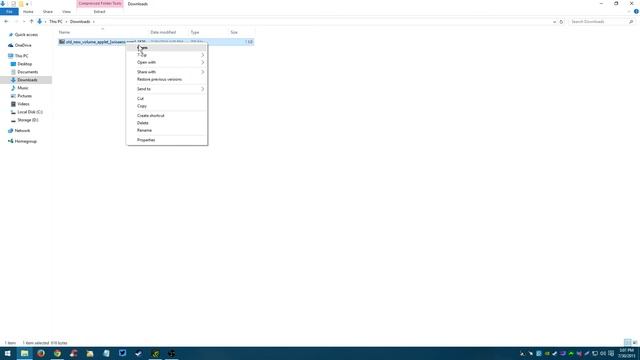Viewport: 640px width, 360px height.
Task: Open the recent locations dropdown arrow
Action: click(x=24, y=22)
